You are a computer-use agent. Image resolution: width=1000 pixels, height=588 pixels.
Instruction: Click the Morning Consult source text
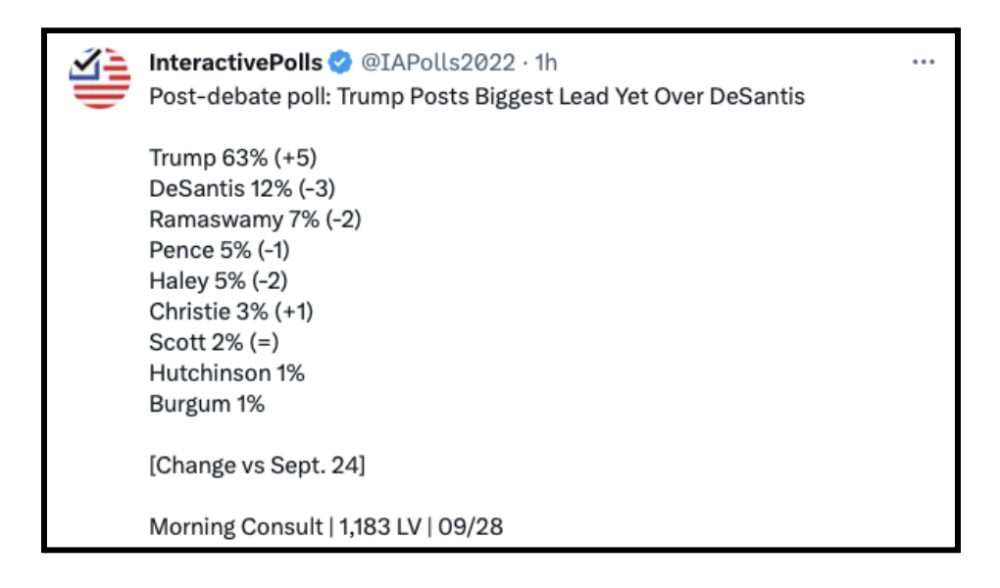click(236, 526)
